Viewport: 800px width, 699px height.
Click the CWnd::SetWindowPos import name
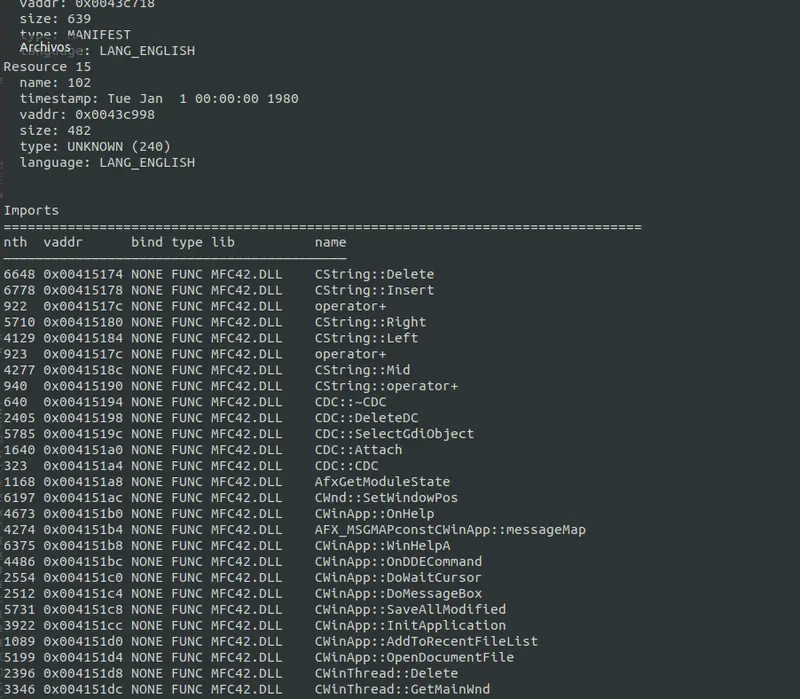(386, 498)
